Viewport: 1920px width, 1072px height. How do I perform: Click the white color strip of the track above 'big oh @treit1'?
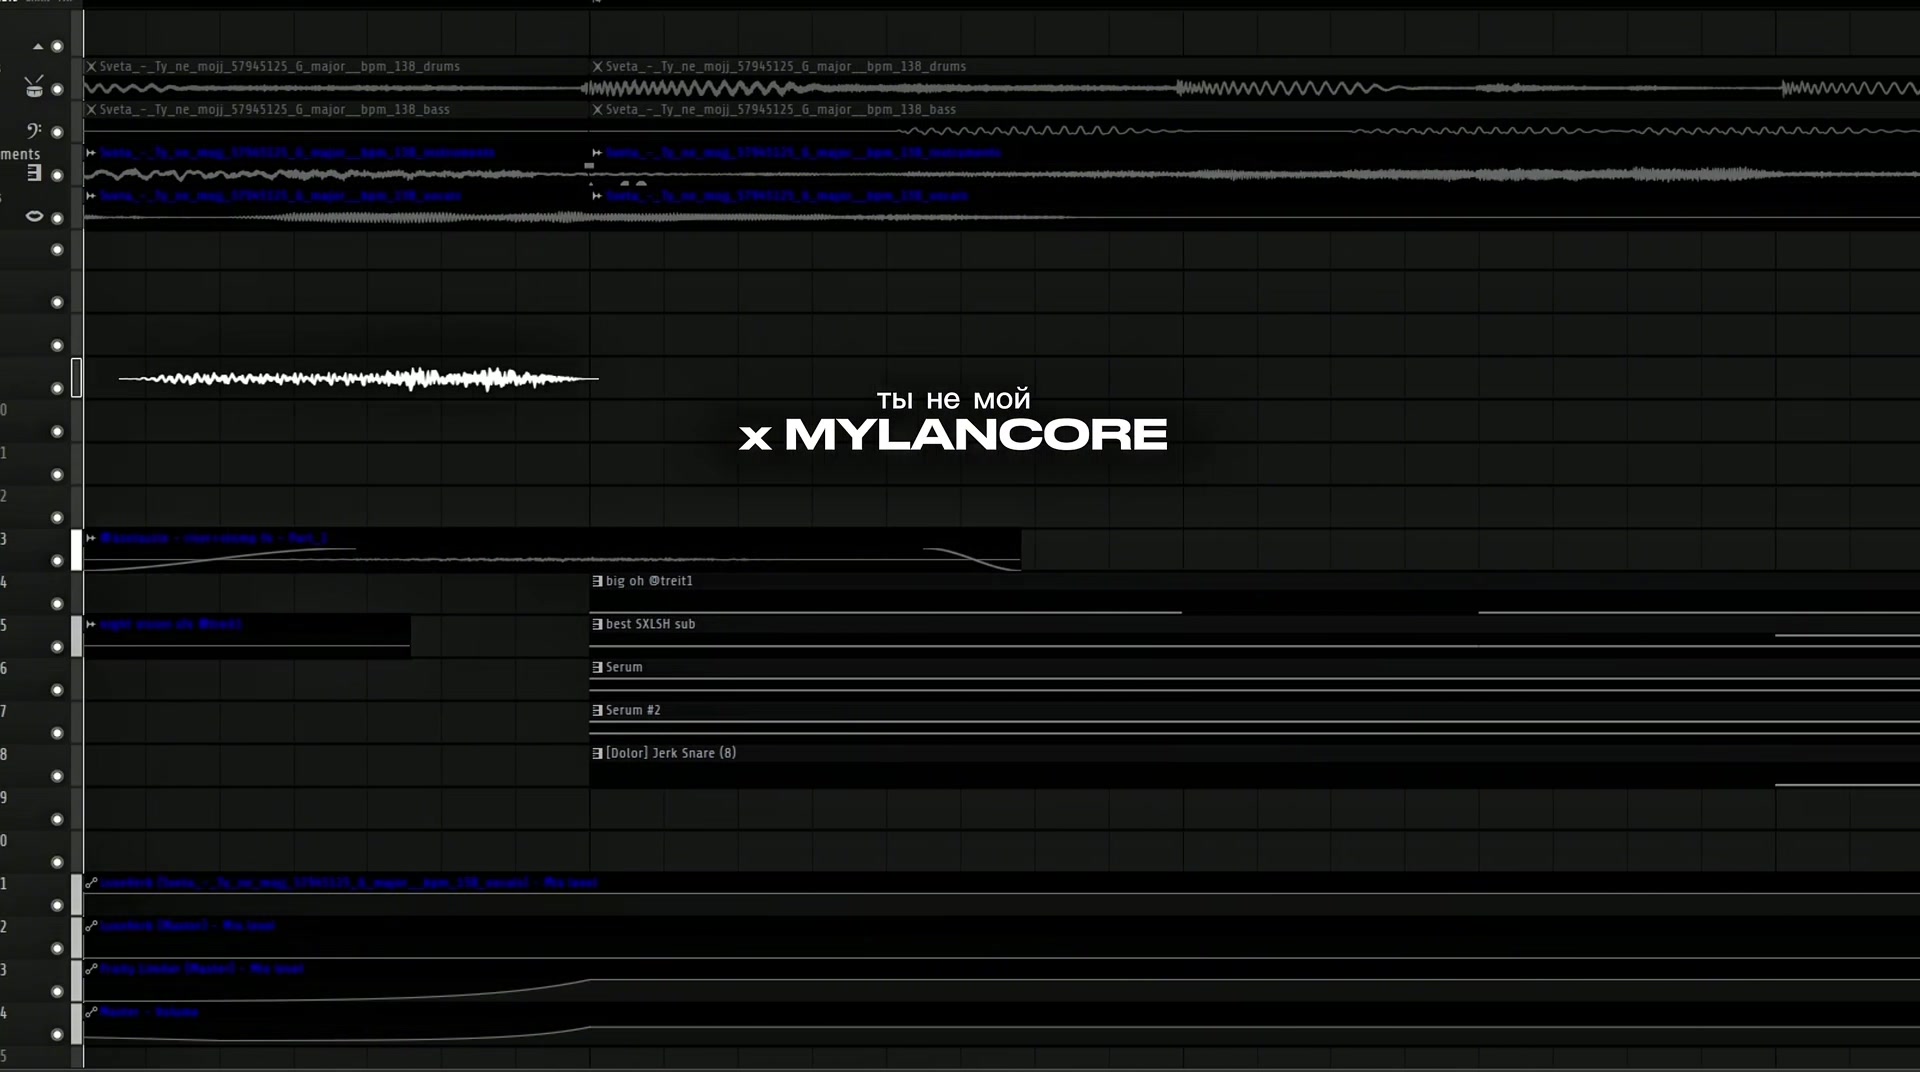click(x=76, y=550)
